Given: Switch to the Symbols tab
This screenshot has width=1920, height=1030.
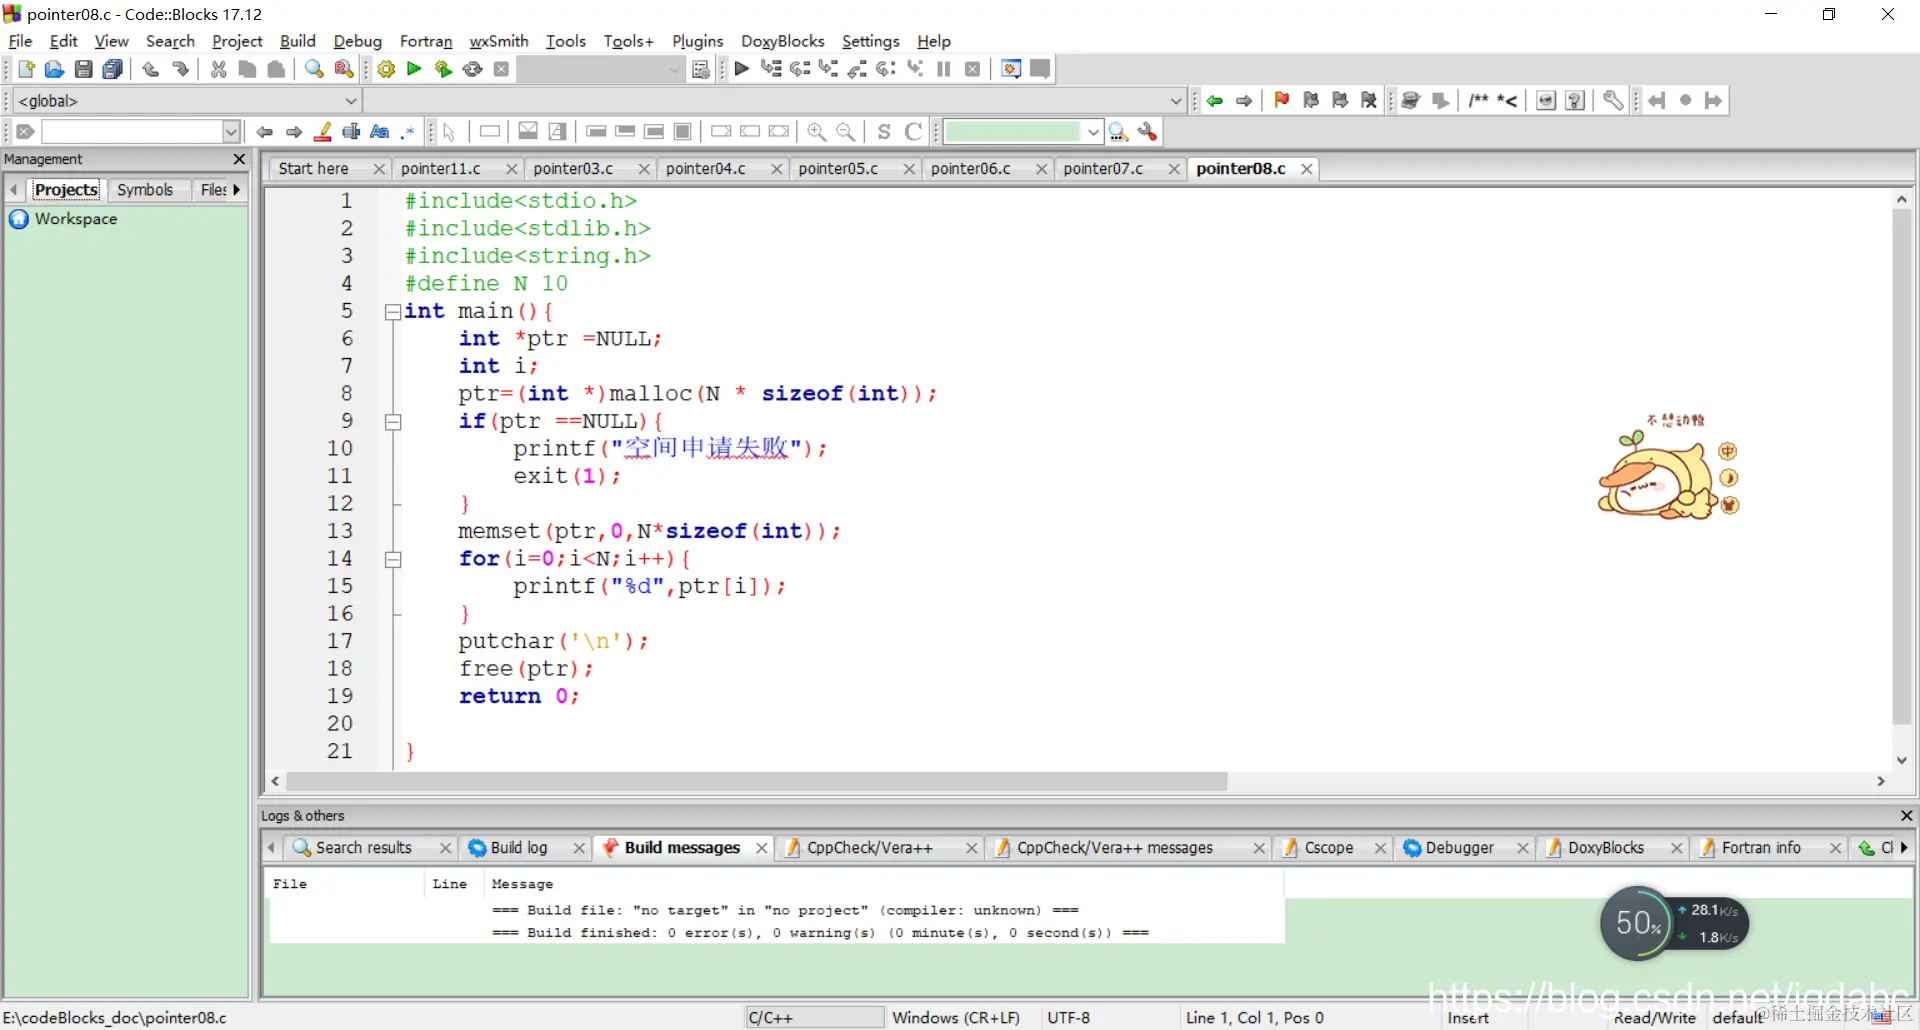Looking at the screenshot, I should coord(145,189).
